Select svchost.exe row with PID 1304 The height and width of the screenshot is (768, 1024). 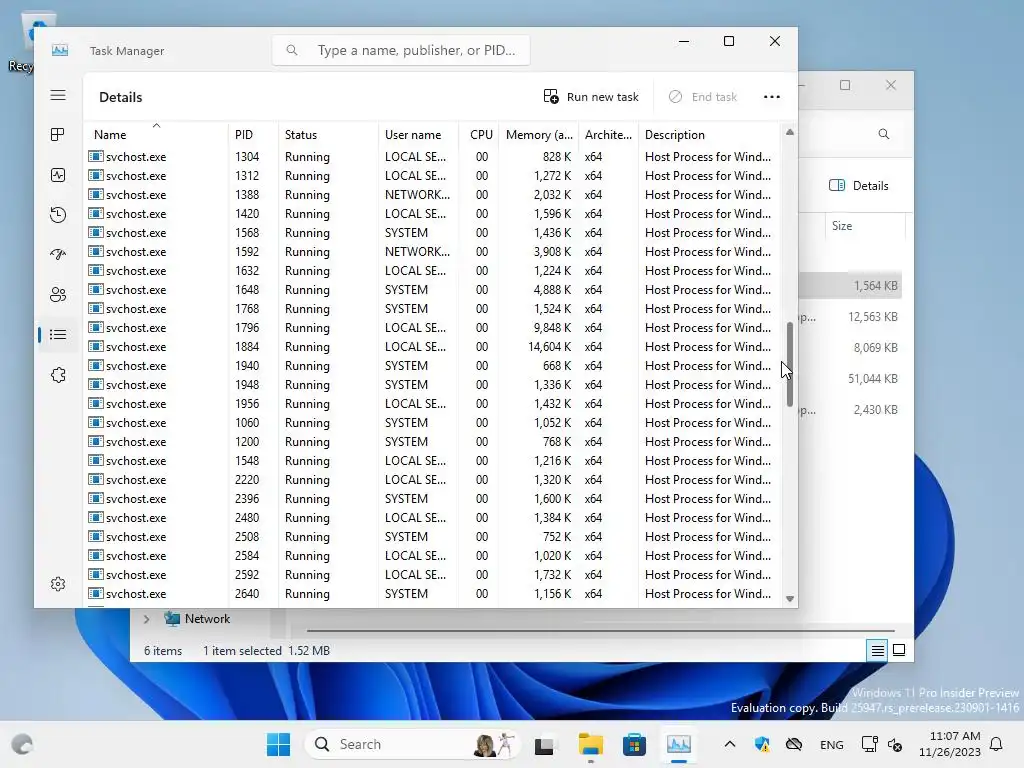434,157
